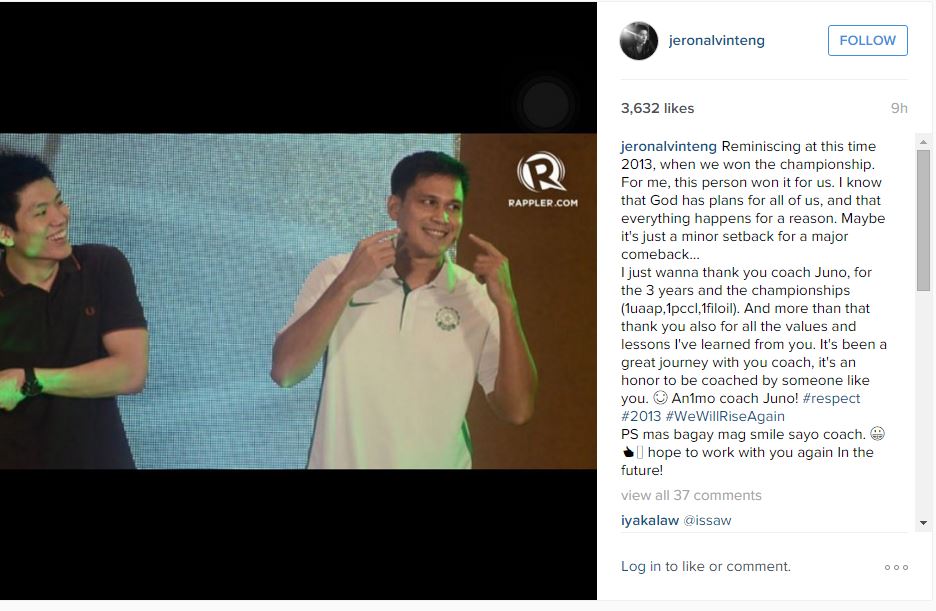Image resolution: width=936 pixels, height=611 pixels.
Task: Open the #respect hashtag
Action: click(x=831, y=398)
